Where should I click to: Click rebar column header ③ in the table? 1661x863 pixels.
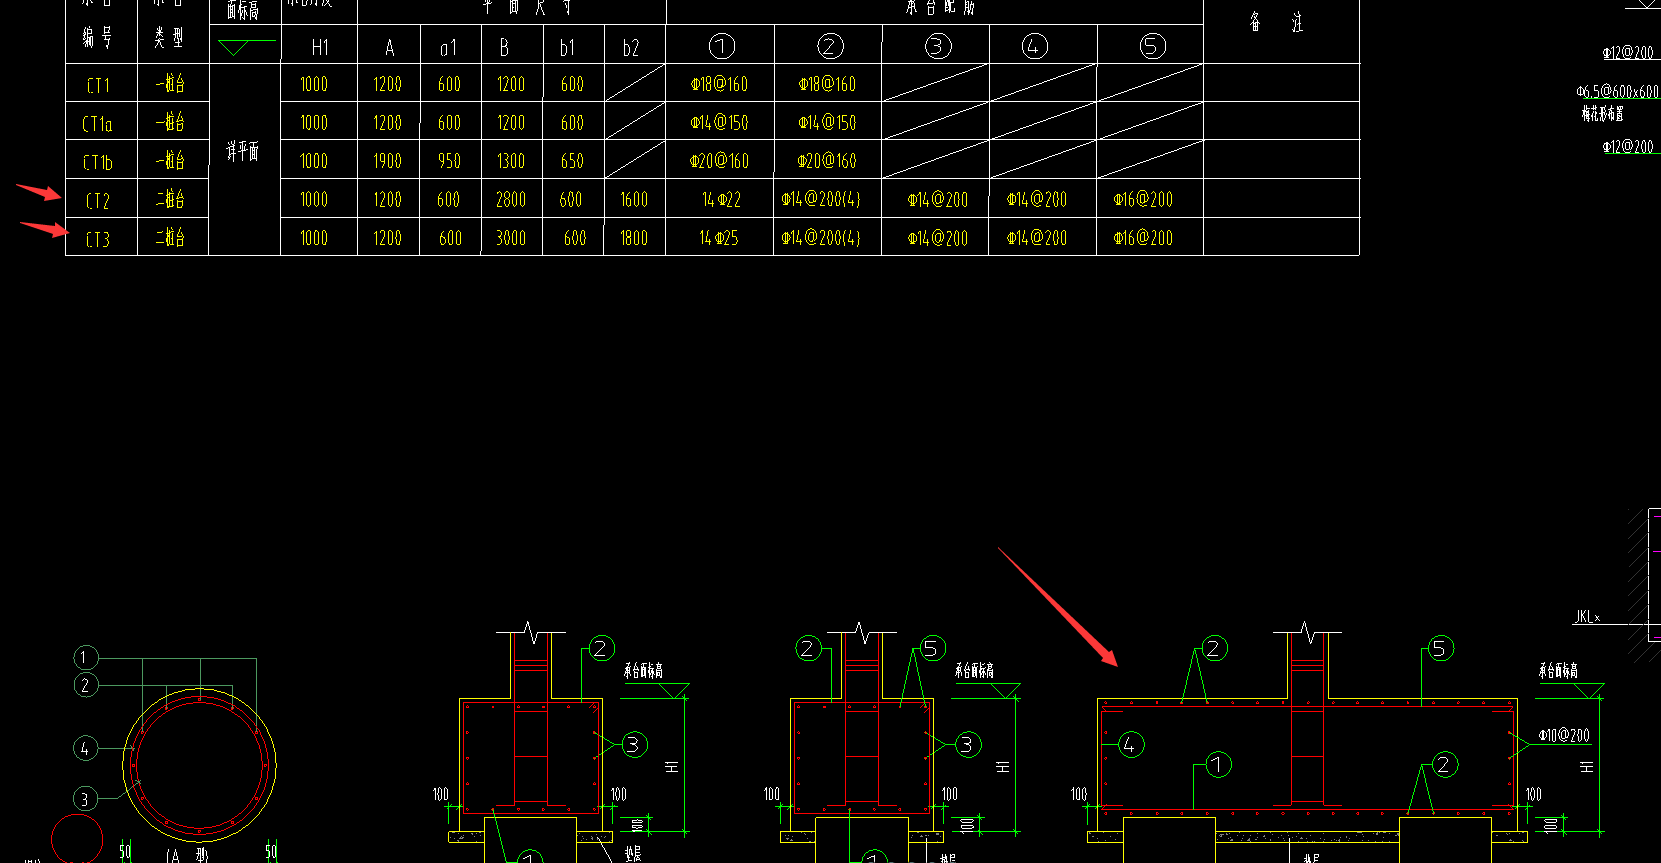[x=937, y=46]
